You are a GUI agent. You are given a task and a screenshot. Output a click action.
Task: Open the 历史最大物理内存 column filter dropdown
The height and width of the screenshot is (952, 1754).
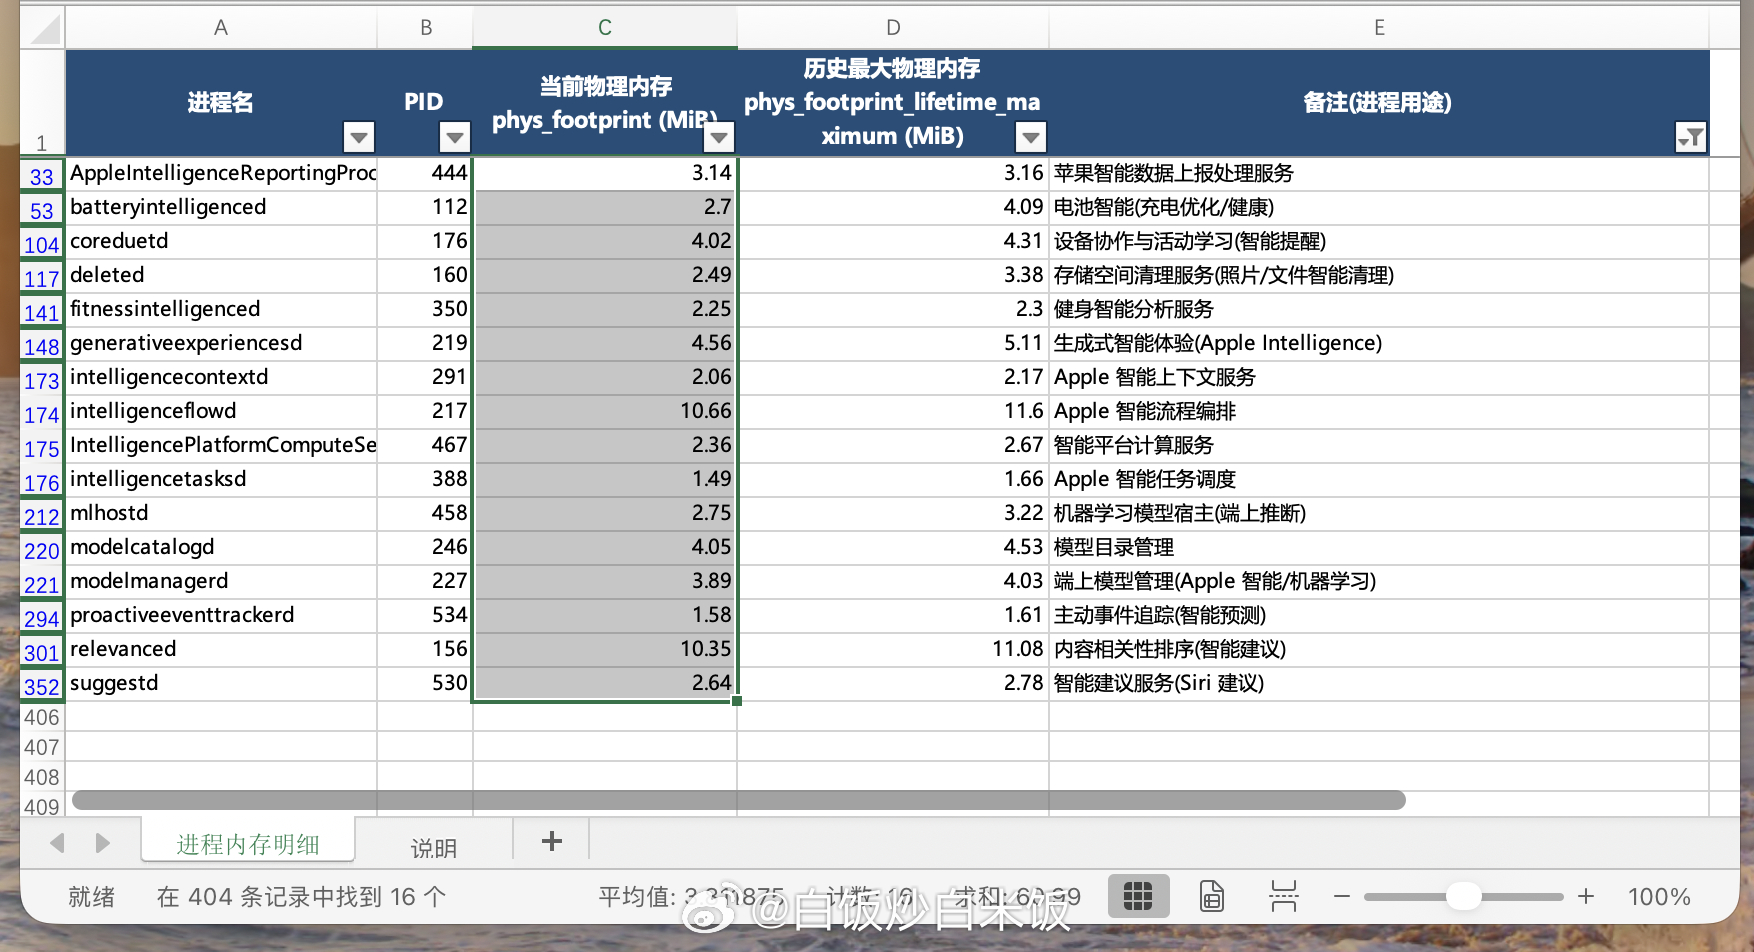point(1030,136)
